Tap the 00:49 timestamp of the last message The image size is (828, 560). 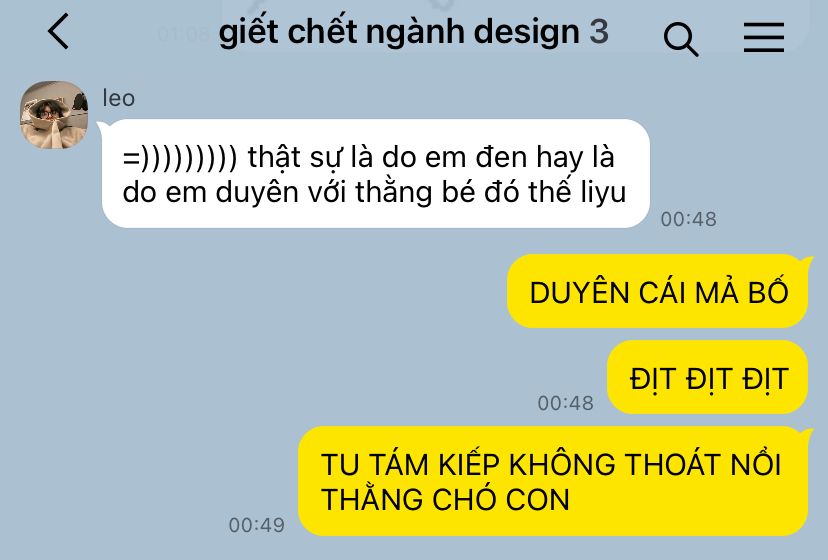coord(257,525)
